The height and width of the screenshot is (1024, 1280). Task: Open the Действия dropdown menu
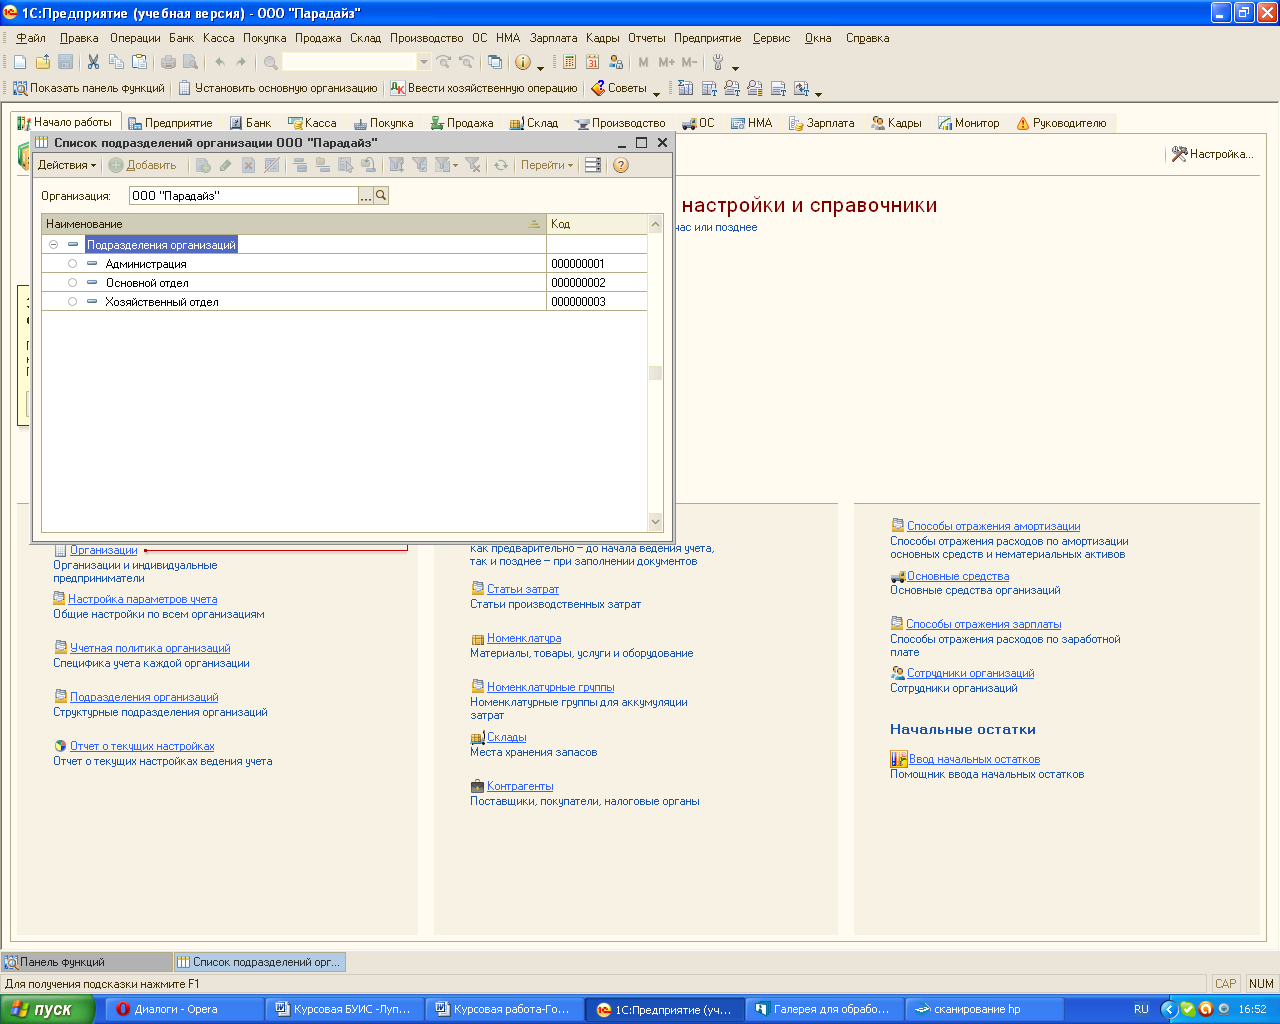(67, 165)
